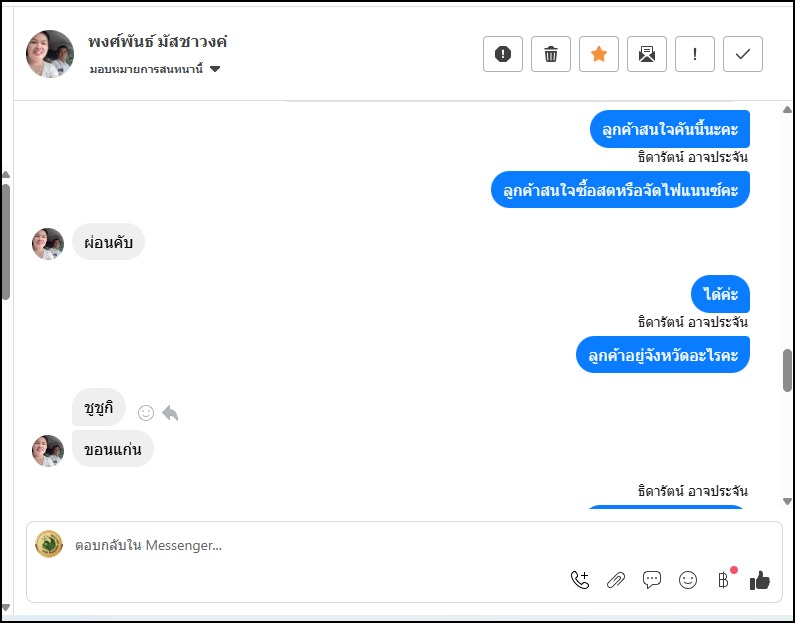Reply to the ชูชูกิ message

[170, 413]
